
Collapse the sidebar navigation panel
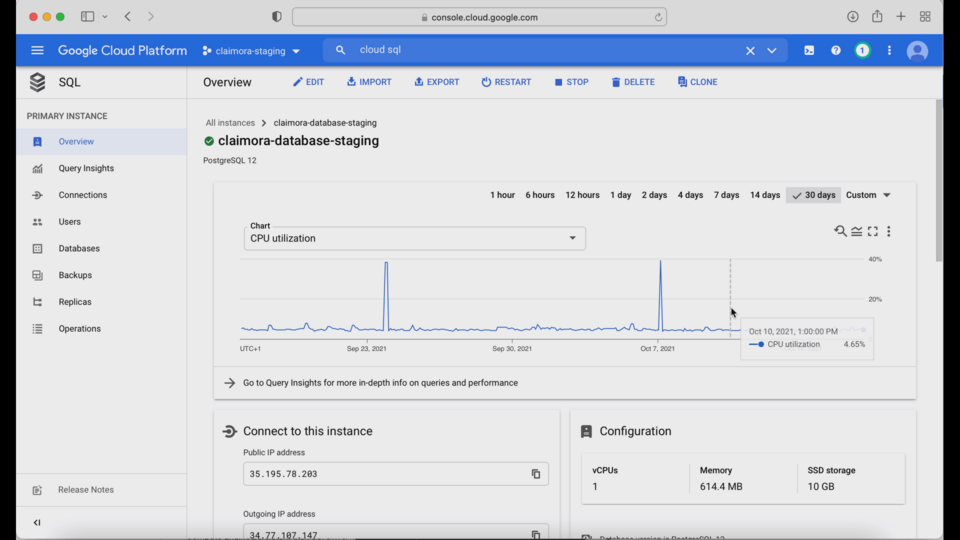[37, 522]
